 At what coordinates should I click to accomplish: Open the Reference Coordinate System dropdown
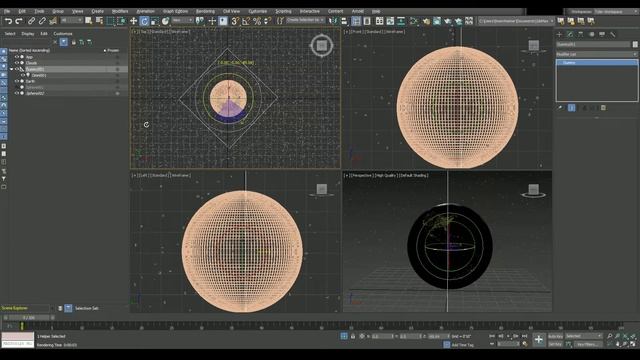tap(182, 20)
